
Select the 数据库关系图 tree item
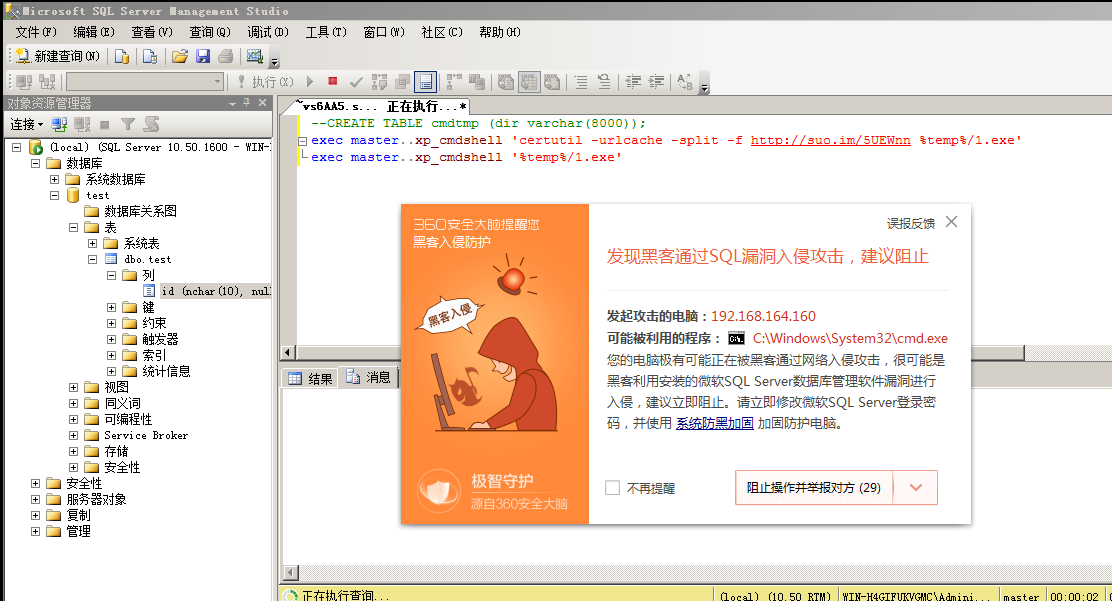click(140, 211)
